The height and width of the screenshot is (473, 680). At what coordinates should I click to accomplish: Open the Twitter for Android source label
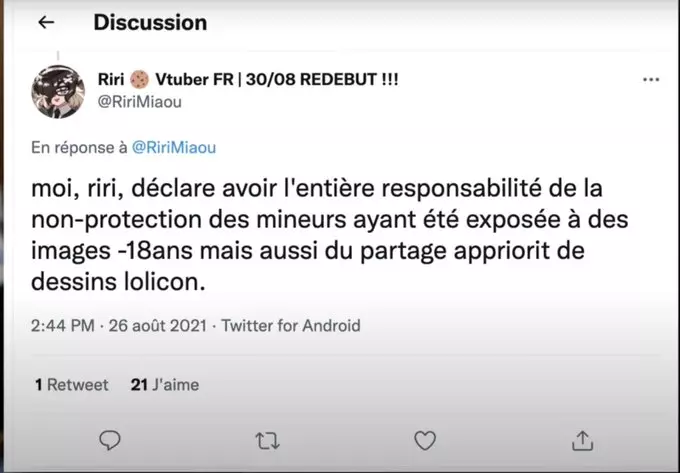(291, 326)
